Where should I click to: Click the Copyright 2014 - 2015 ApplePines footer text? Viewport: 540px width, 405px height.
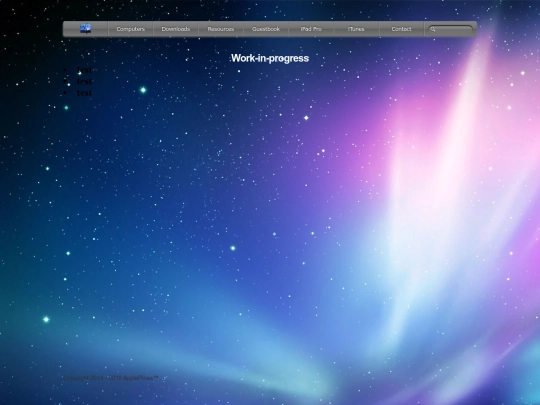(x=111, y=378)
